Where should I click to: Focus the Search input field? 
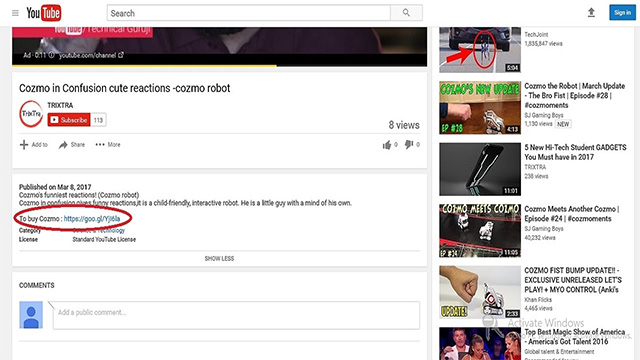[249, 13]
